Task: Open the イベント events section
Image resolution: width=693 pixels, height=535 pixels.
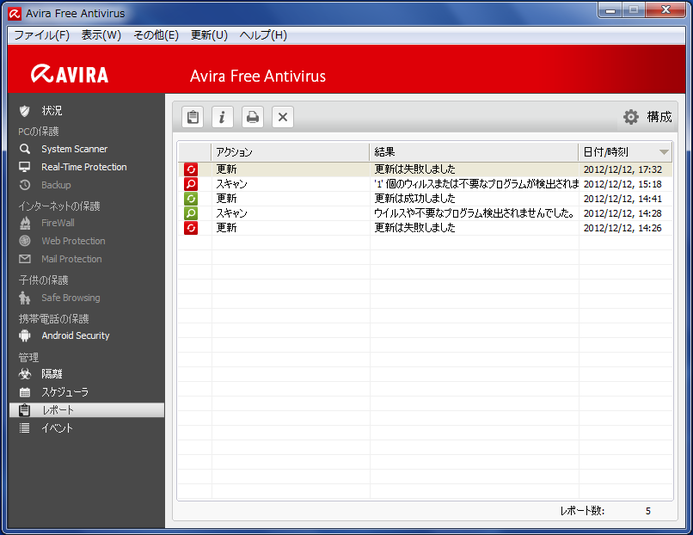Action: [x=57, y=428]
